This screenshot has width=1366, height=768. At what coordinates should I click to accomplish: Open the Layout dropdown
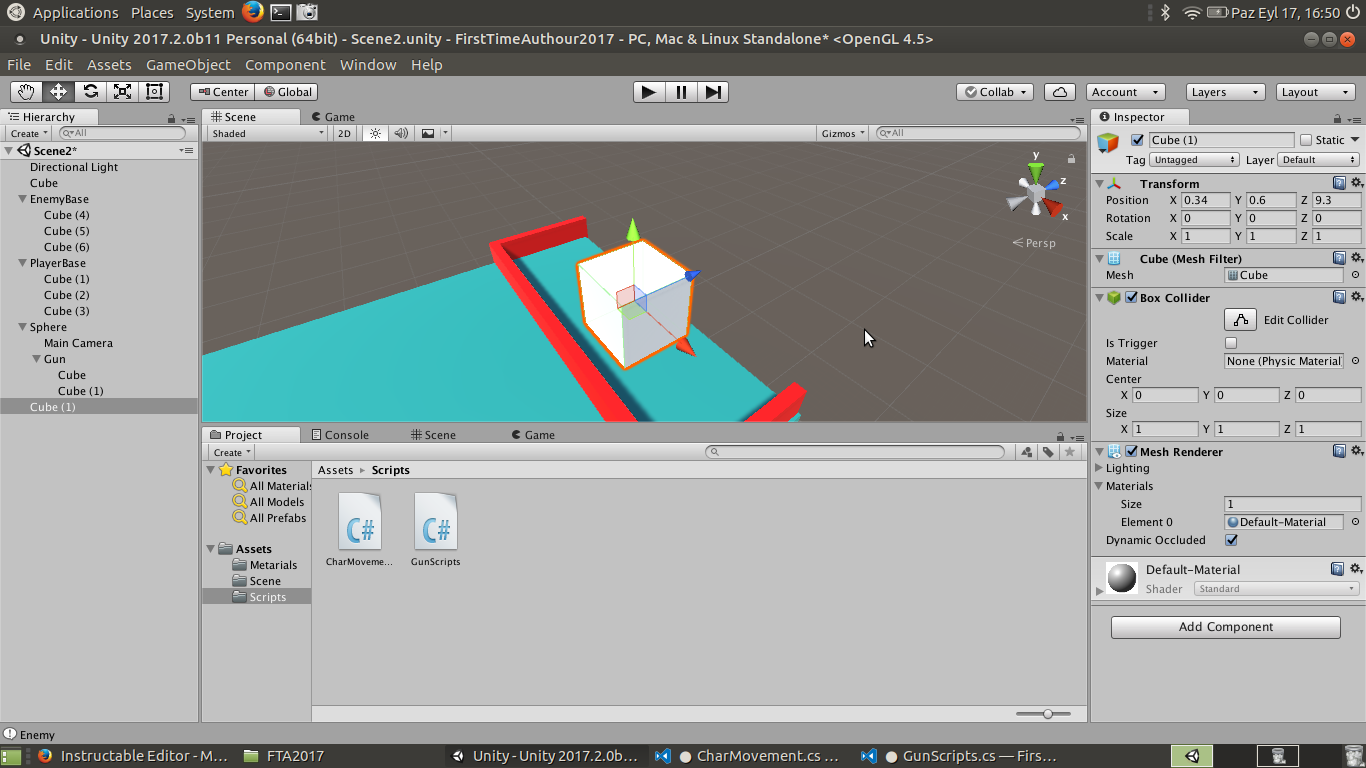[x=1315, y=92]
